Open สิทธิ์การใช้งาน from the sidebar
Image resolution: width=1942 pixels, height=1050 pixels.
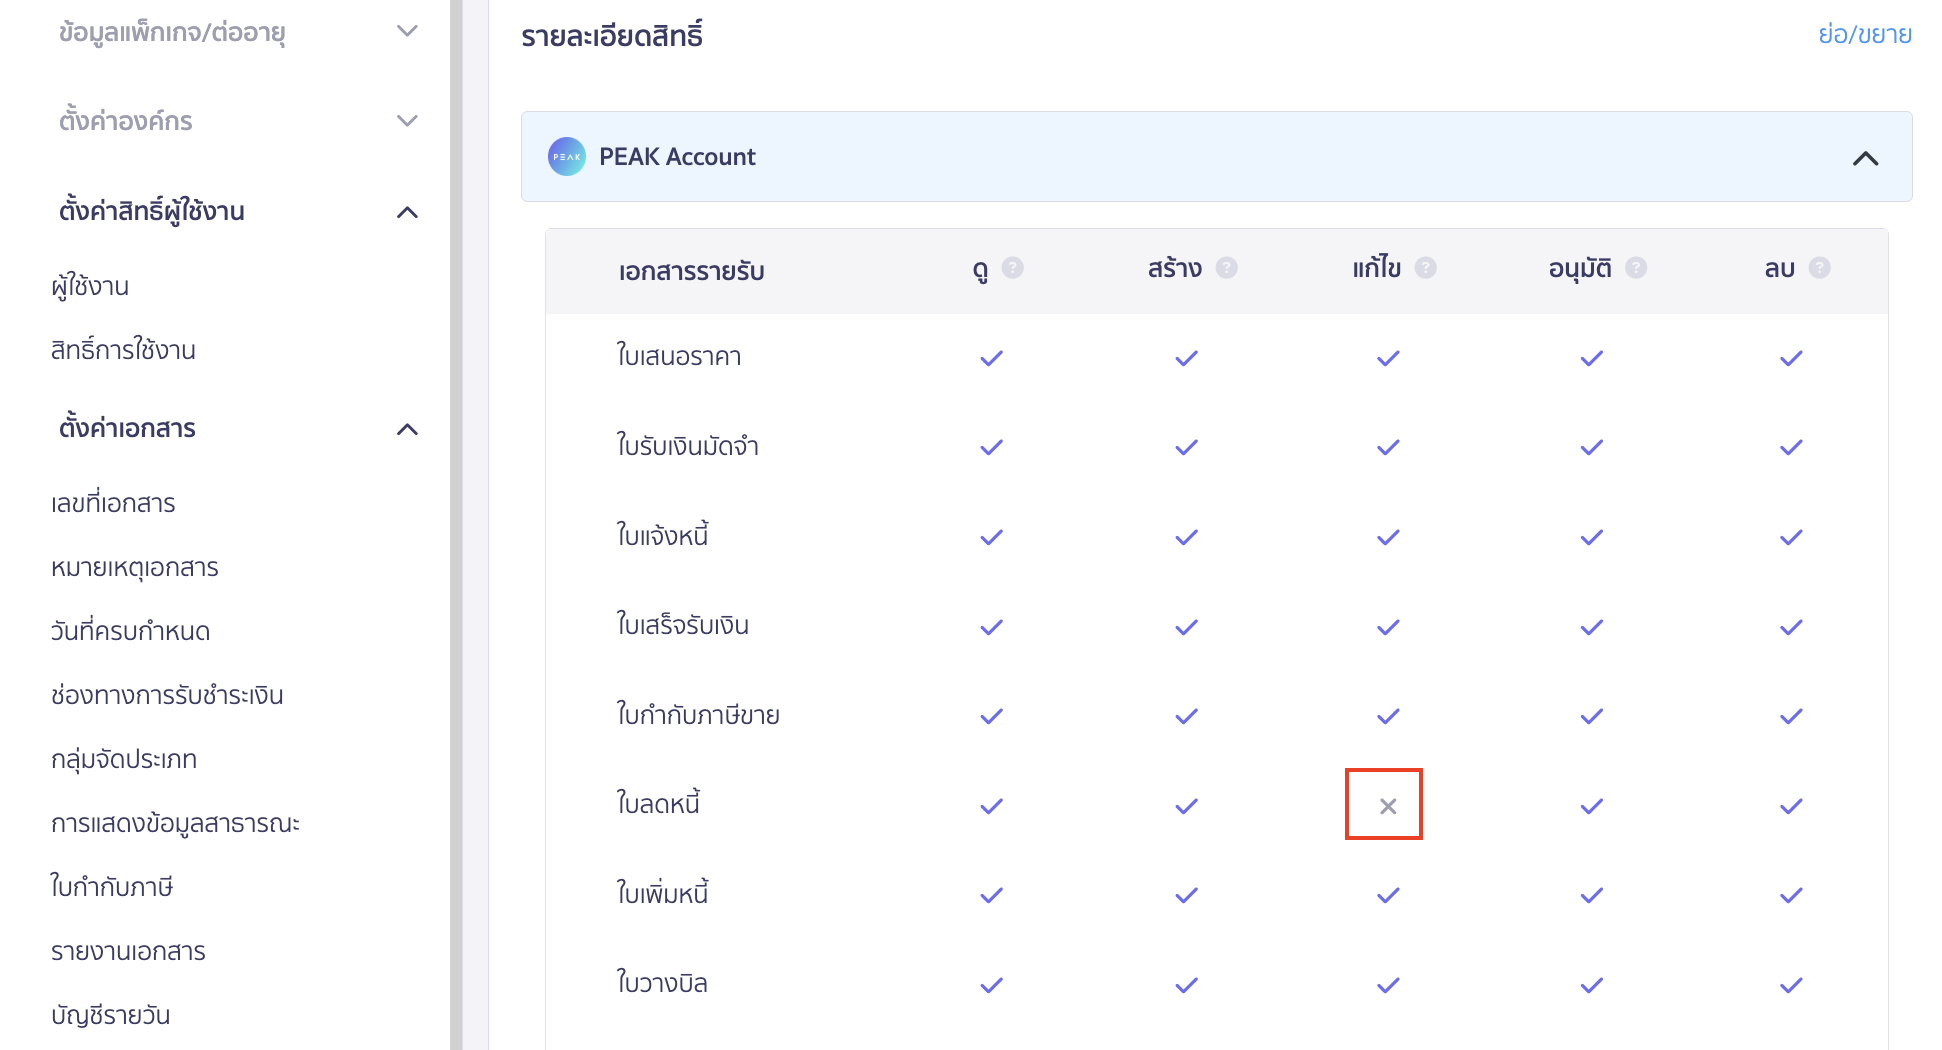(x=124, y=350)
